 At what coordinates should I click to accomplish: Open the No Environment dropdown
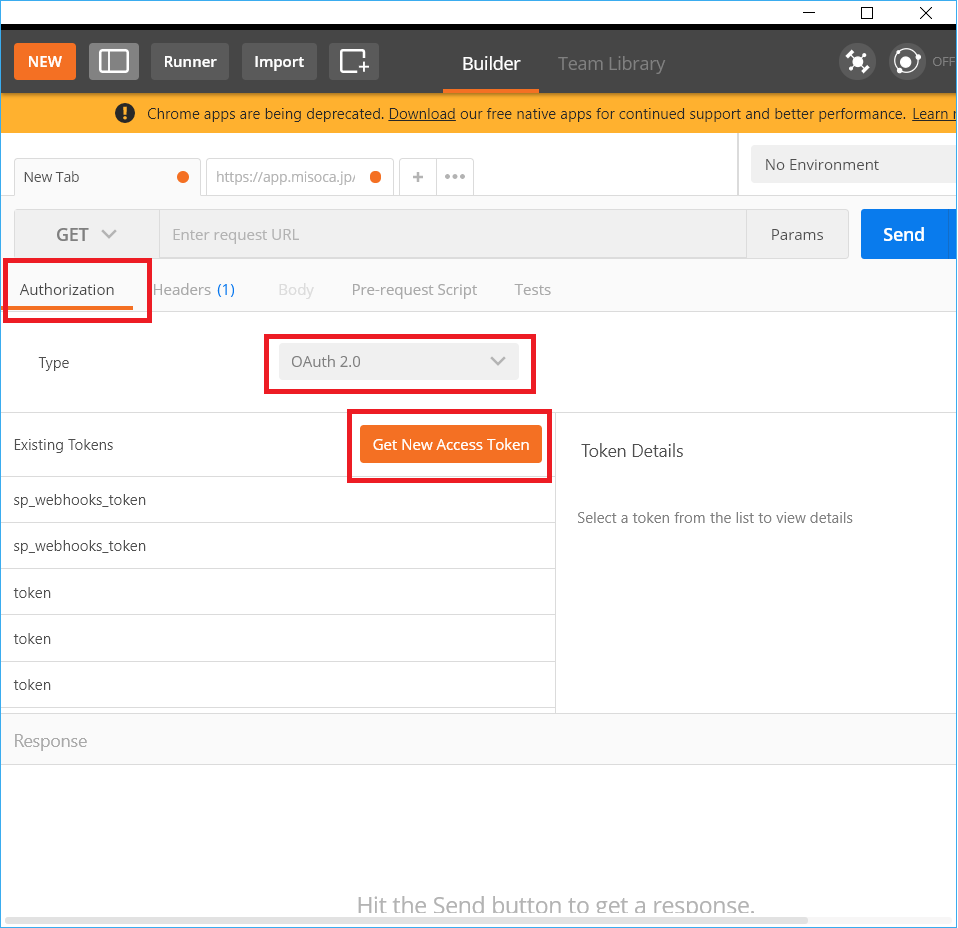click(854, 164)
